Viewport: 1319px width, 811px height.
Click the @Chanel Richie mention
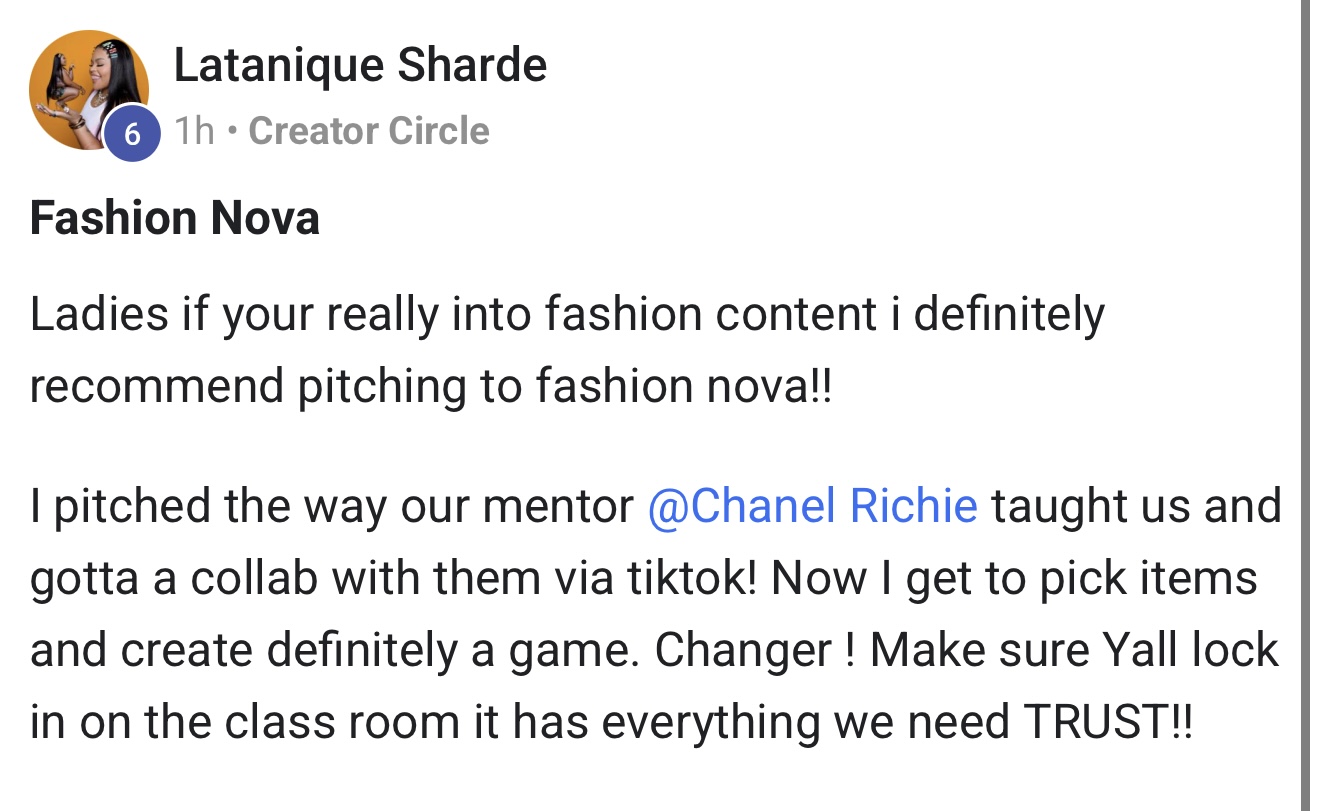(812, 506)
